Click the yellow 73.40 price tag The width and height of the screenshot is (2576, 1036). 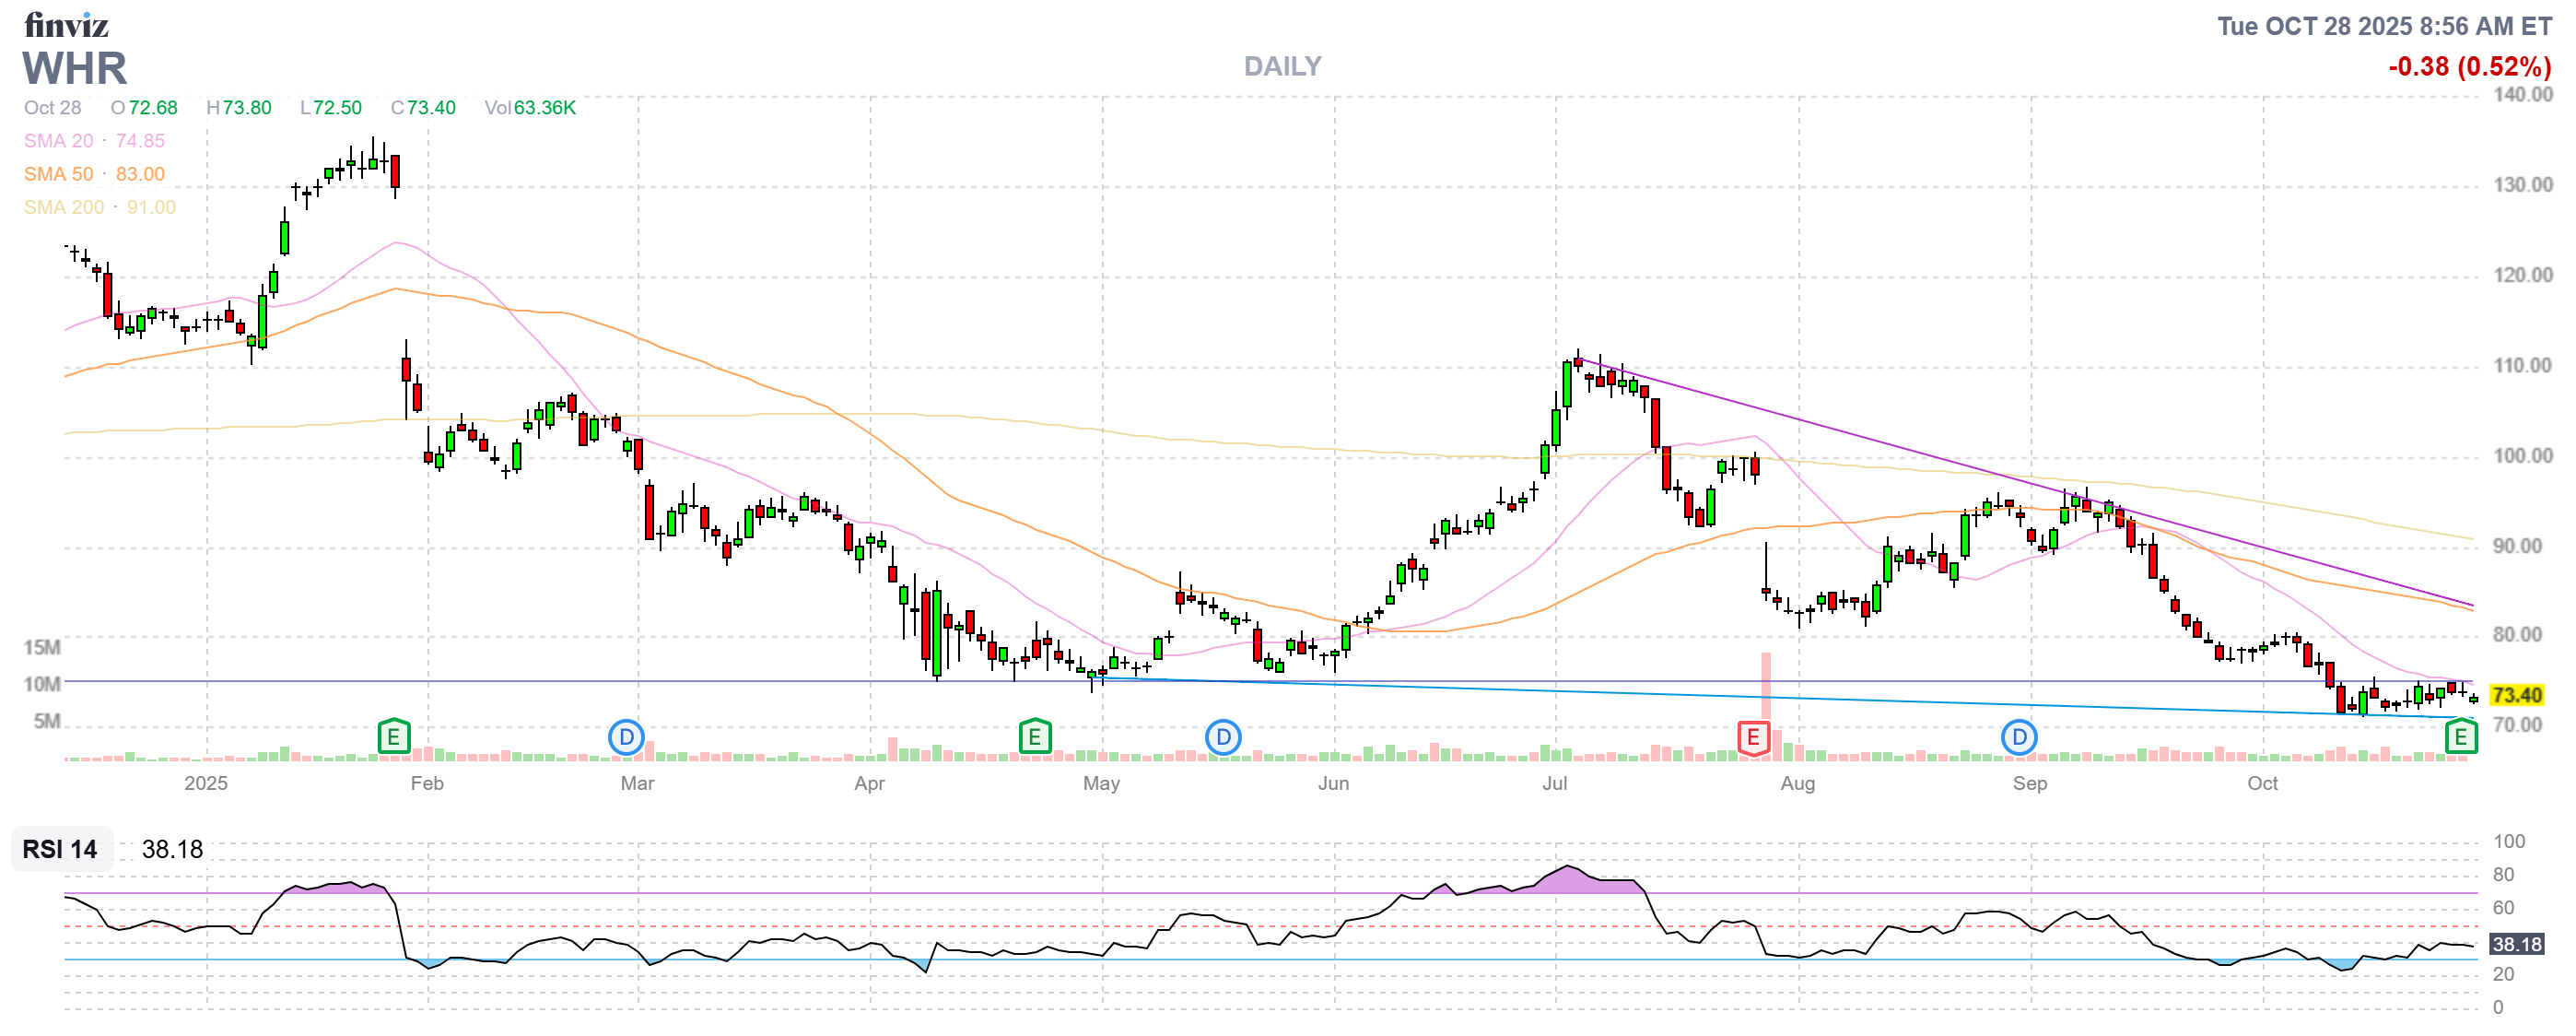(2515, 695)
